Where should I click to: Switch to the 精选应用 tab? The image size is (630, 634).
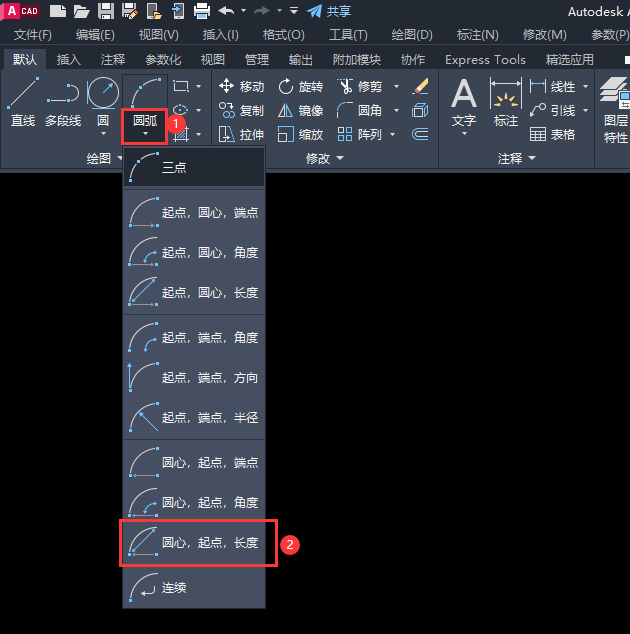(569, 60)
